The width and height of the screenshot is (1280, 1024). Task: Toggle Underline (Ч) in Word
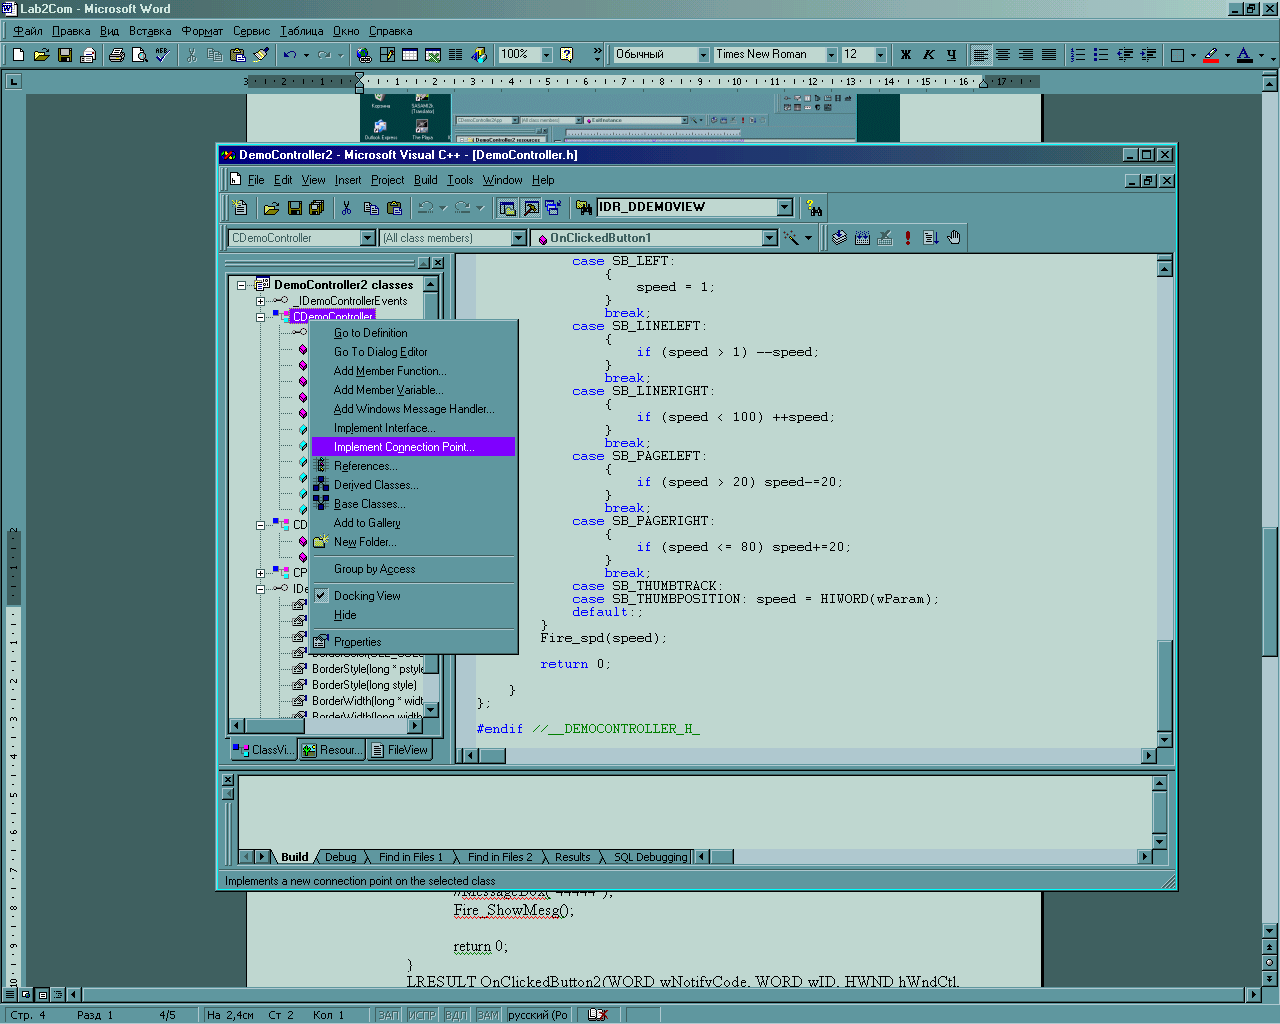(x=951, y=55)
